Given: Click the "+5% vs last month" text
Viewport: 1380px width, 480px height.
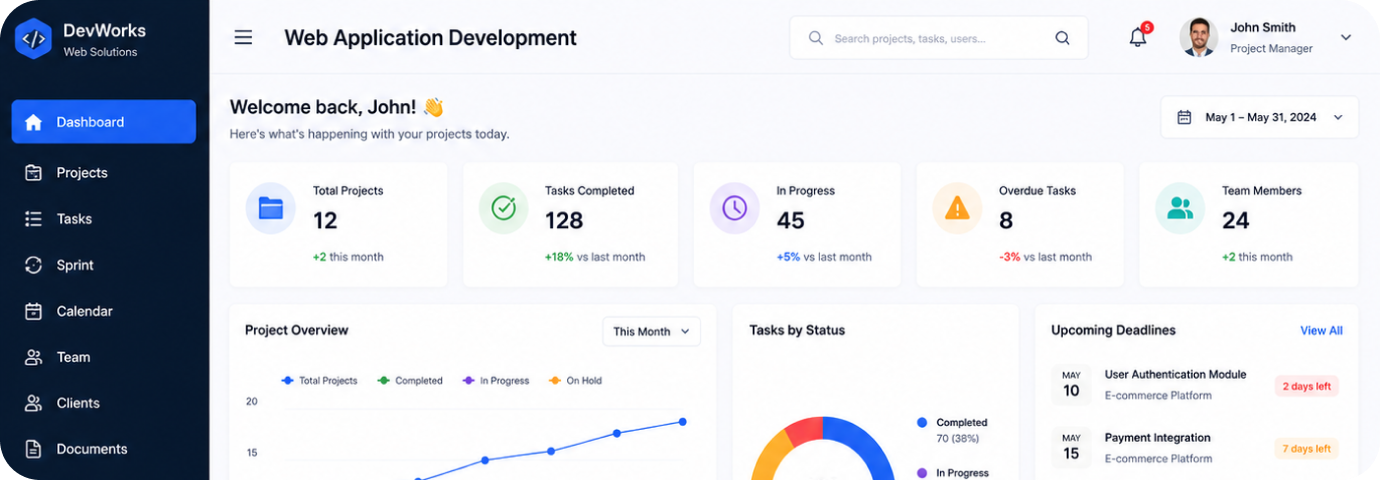Looking at the screenshot, I should click(x=824, y=257).
